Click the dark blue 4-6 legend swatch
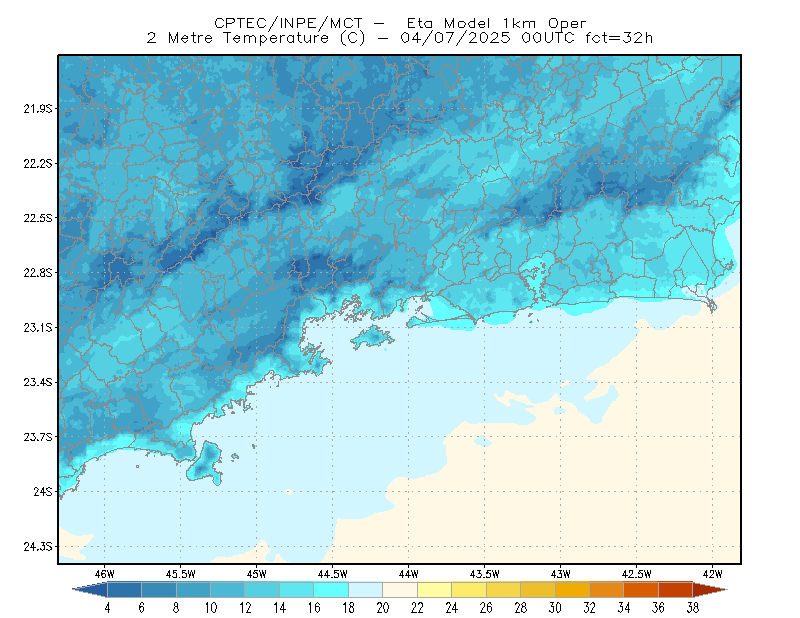The image size is (800, 618). (124, 589)
